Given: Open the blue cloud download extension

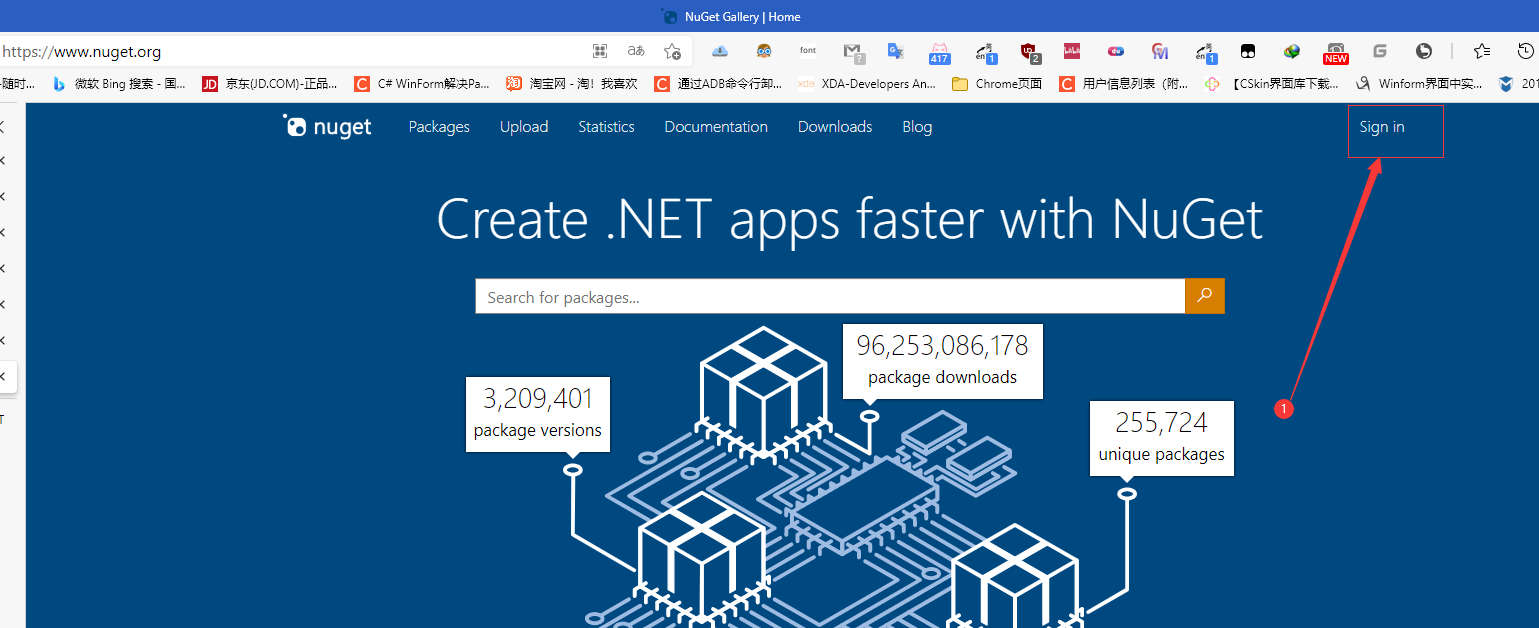Looking at the screenshot, I should point(720,51).
